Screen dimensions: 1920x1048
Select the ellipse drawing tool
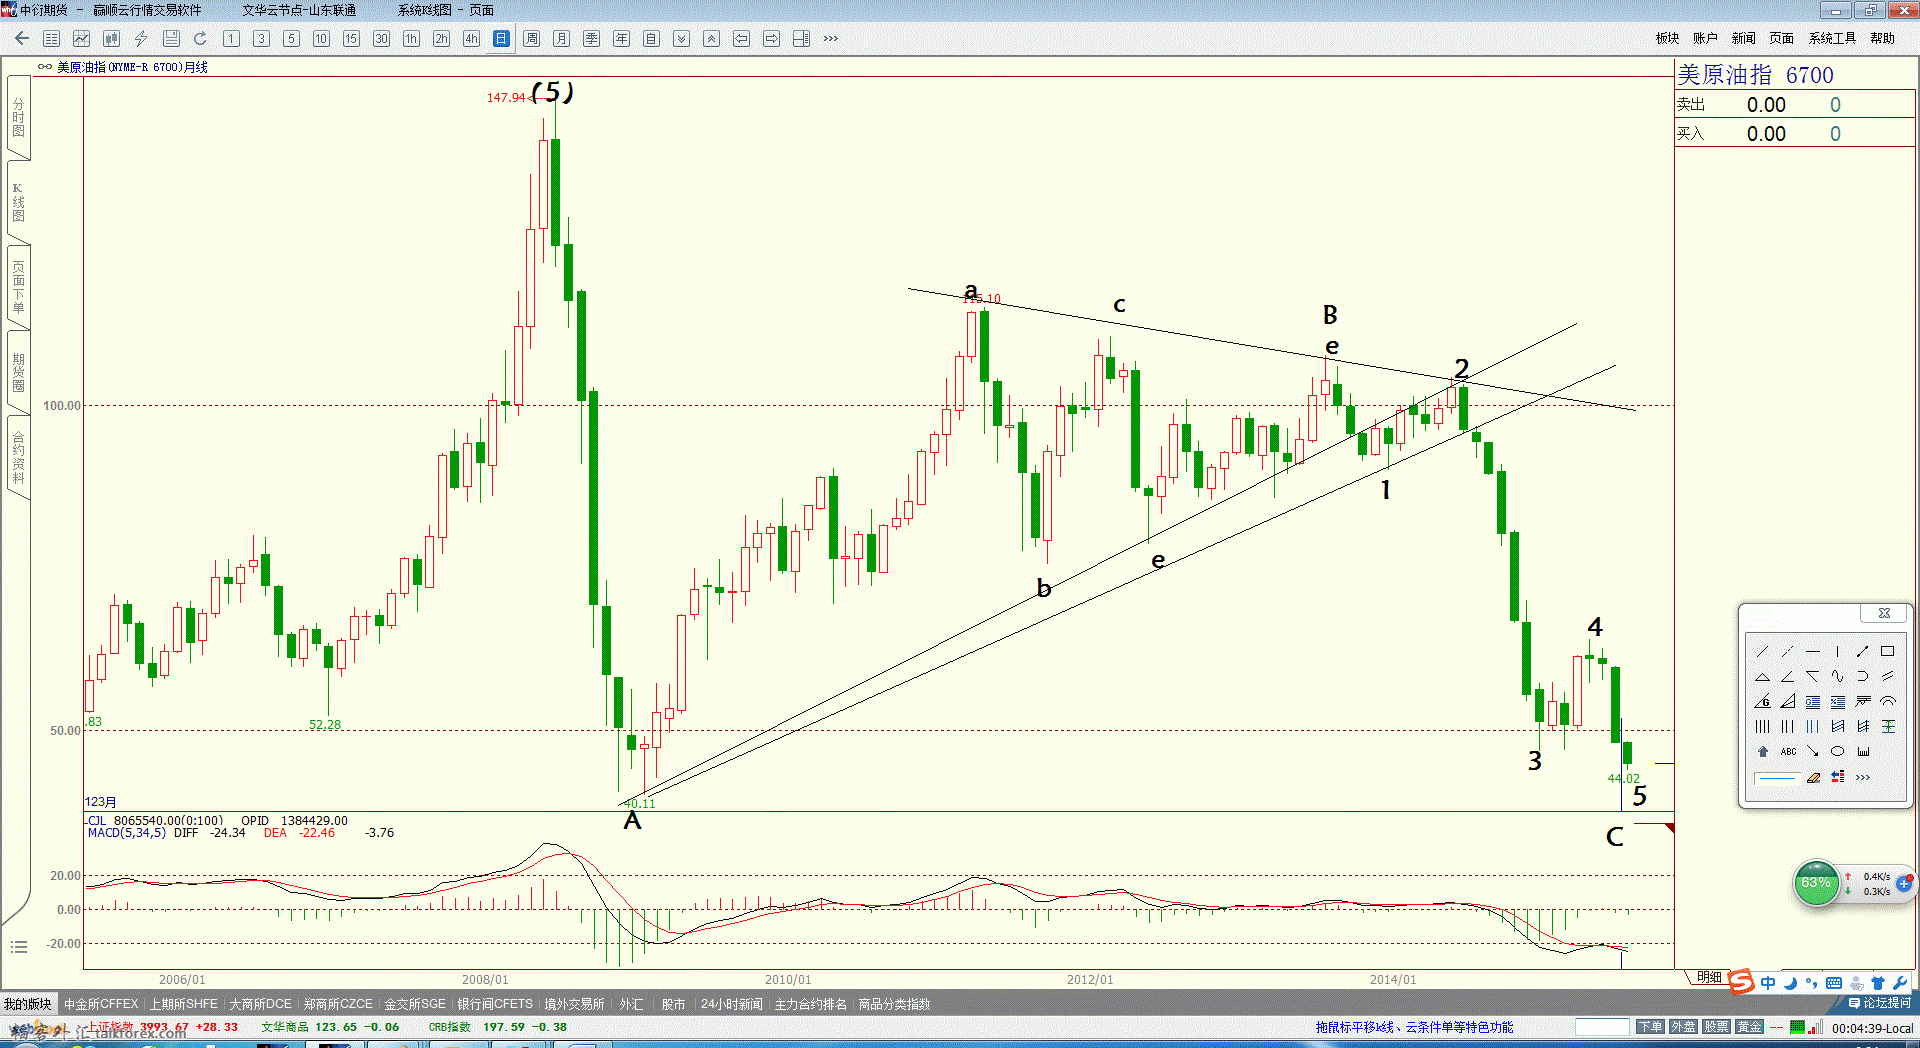[1837, 751]
